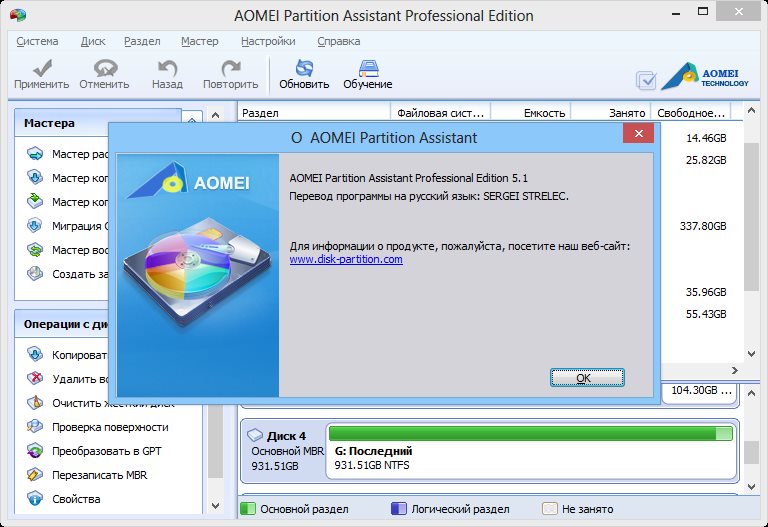Open the Справка menu
Screen dimensions: 768x527
(x=339, y=41)
